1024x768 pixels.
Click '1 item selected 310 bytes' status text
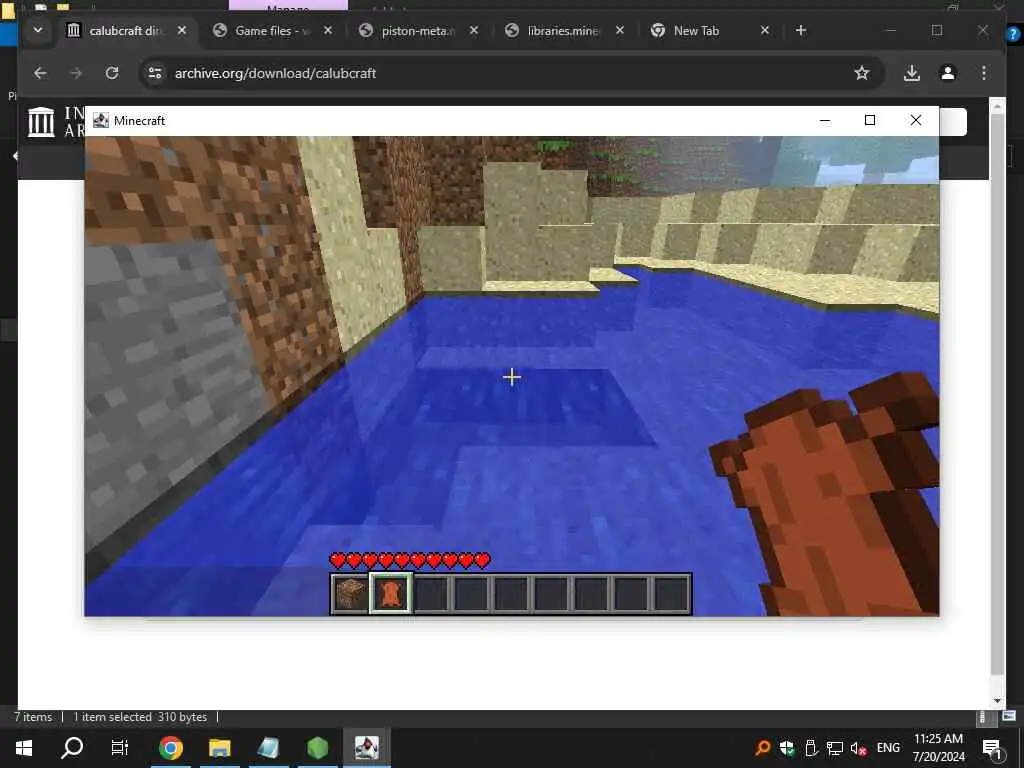(x=140, y=717)
